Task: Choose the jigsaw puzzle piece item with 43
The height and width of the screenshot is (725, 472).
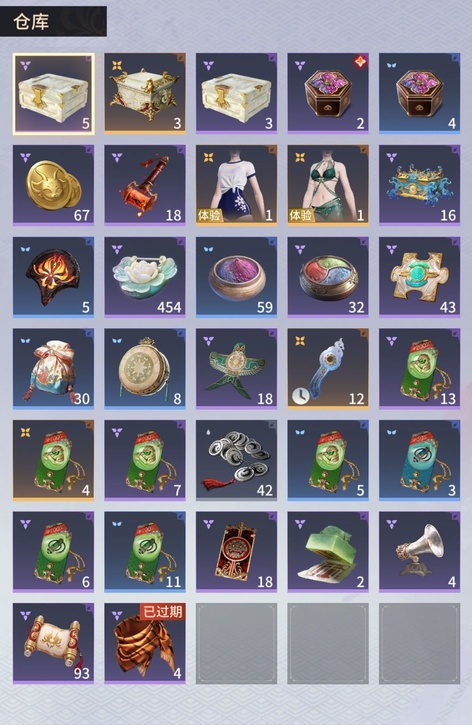Action: (x=419, y=277)
